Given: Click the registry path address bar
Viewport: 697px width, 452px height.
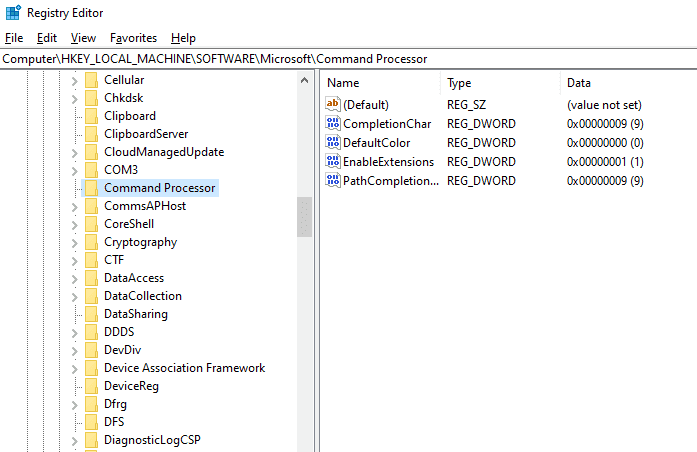Looking at the screenshot, I should point(348,59).
